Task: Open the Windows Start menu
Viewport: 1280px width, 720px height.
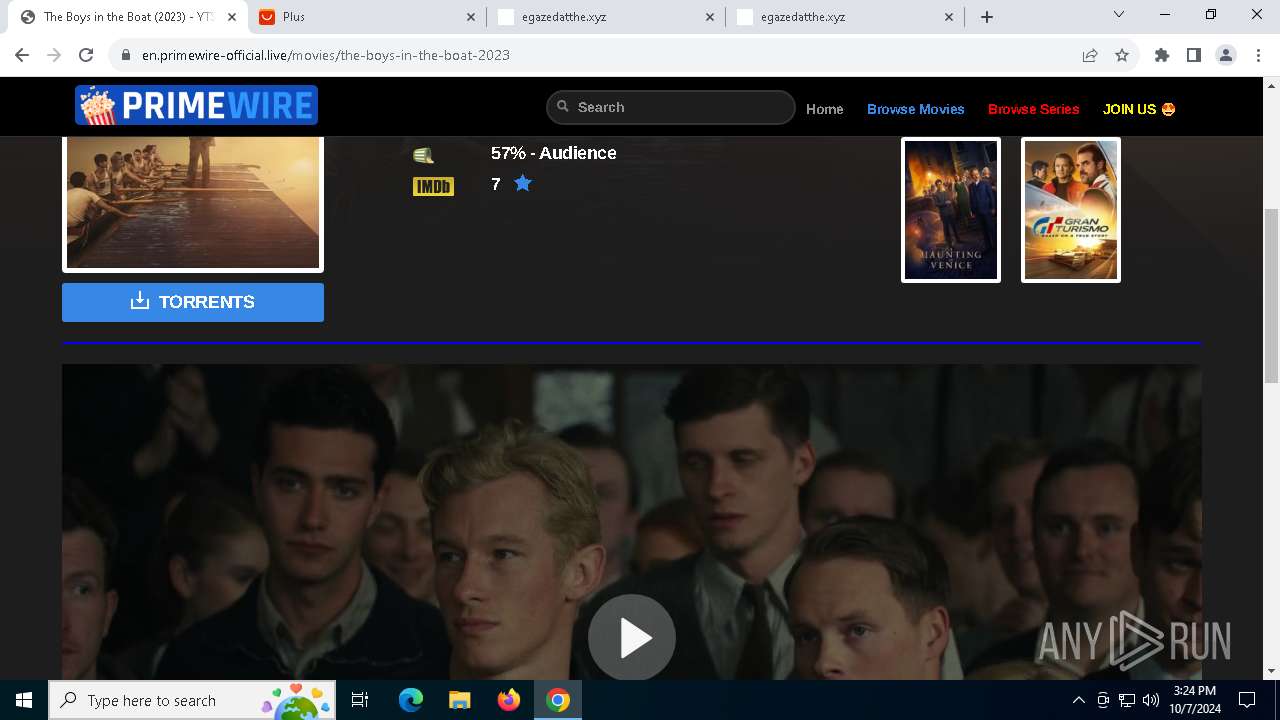Action: click(24, 700)
